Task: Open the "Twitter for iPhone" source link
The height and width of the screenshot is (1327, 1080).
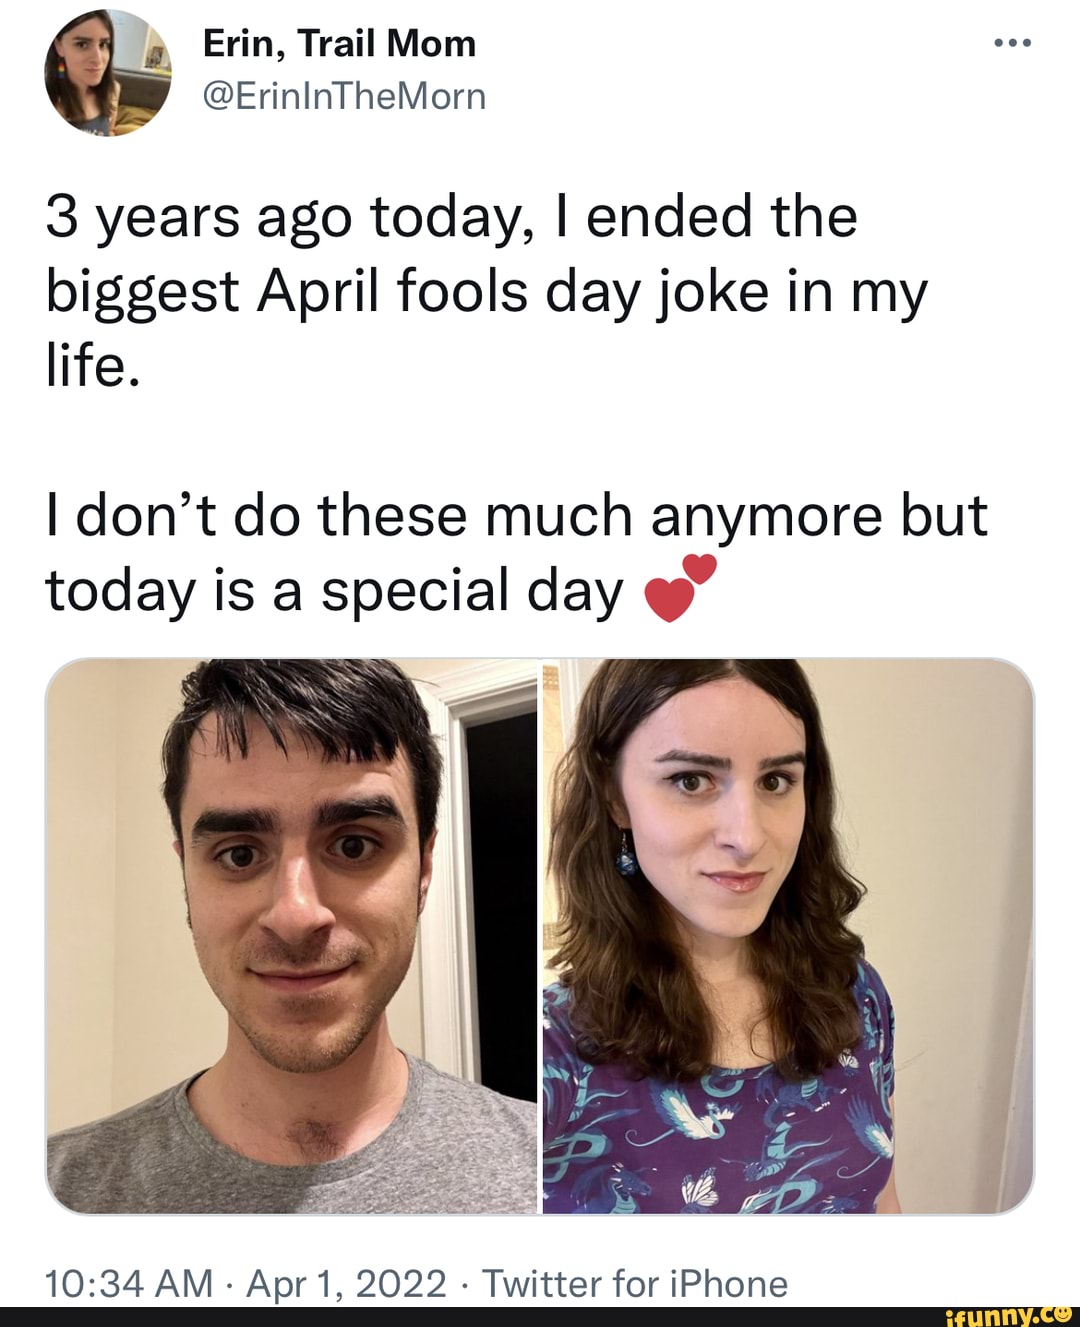Action: 635,1282
